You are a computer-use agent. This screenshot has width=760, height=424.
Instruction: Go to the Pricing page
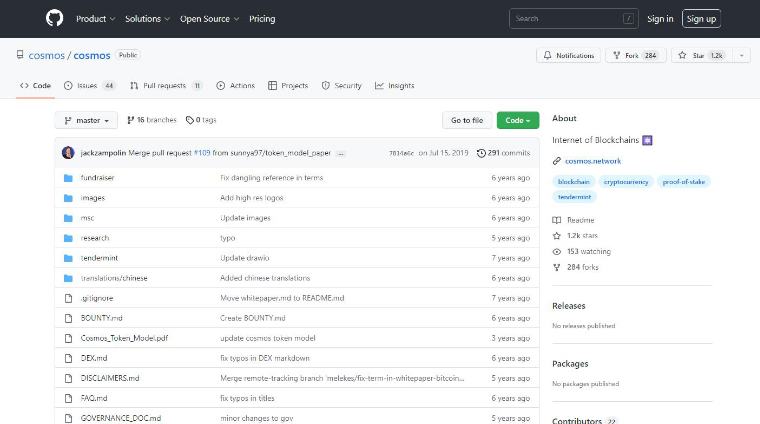262,19
